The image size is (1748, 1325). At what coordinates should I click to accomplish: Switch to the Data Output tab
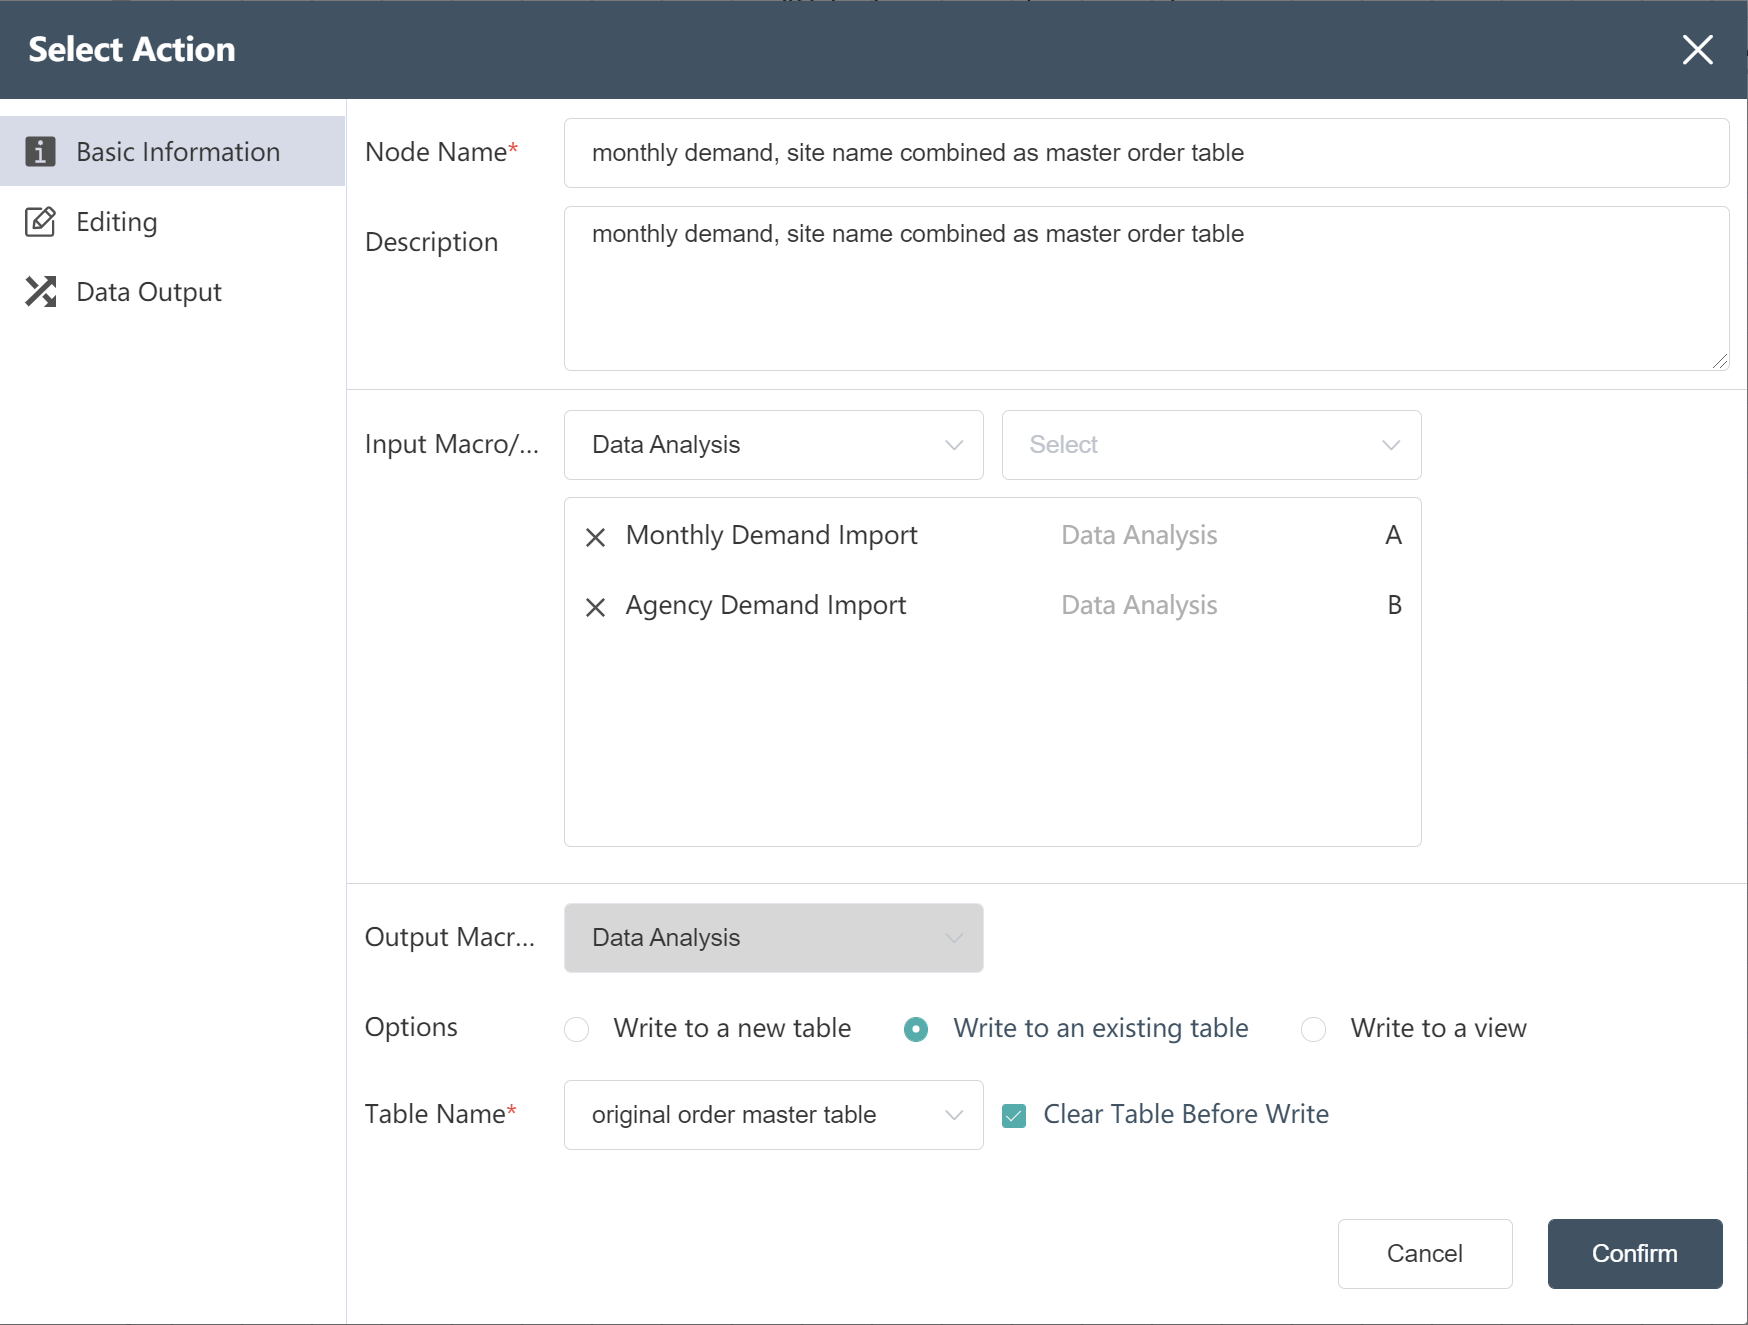(x=172, y=291)
